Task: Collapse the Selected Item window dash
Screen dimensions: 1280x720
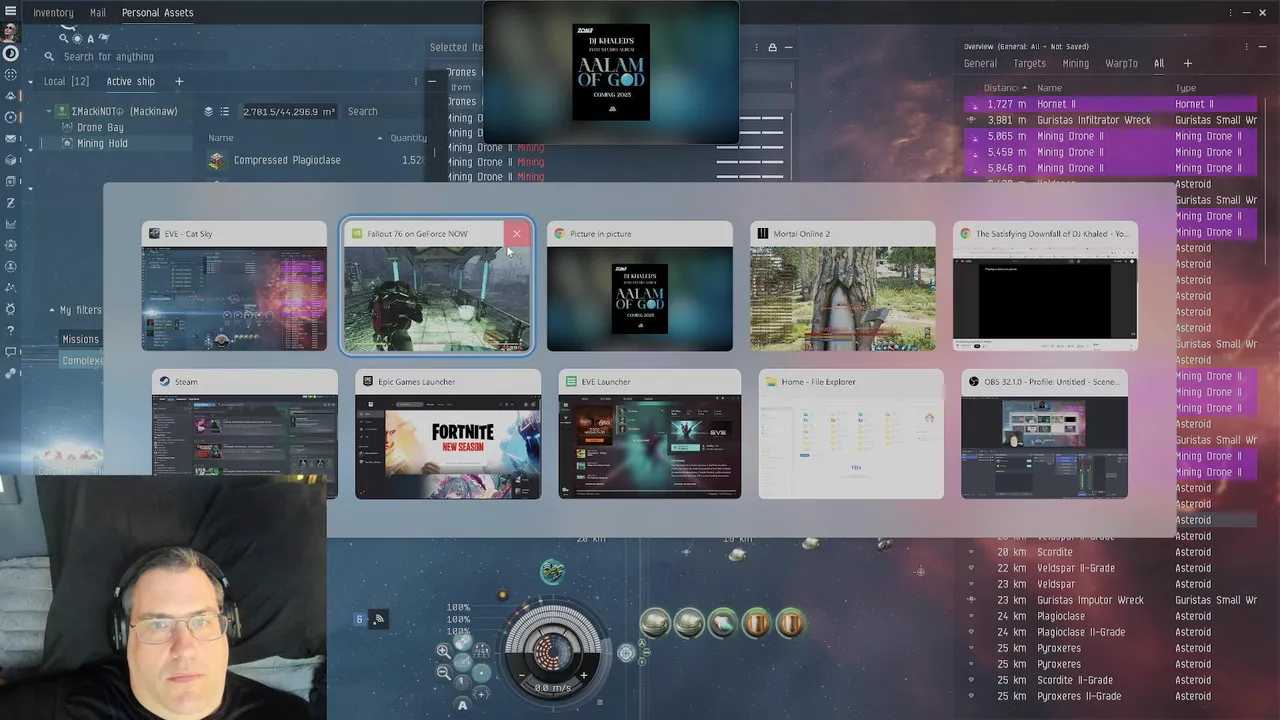Action: pyautogui.click(x=788, y=47)
